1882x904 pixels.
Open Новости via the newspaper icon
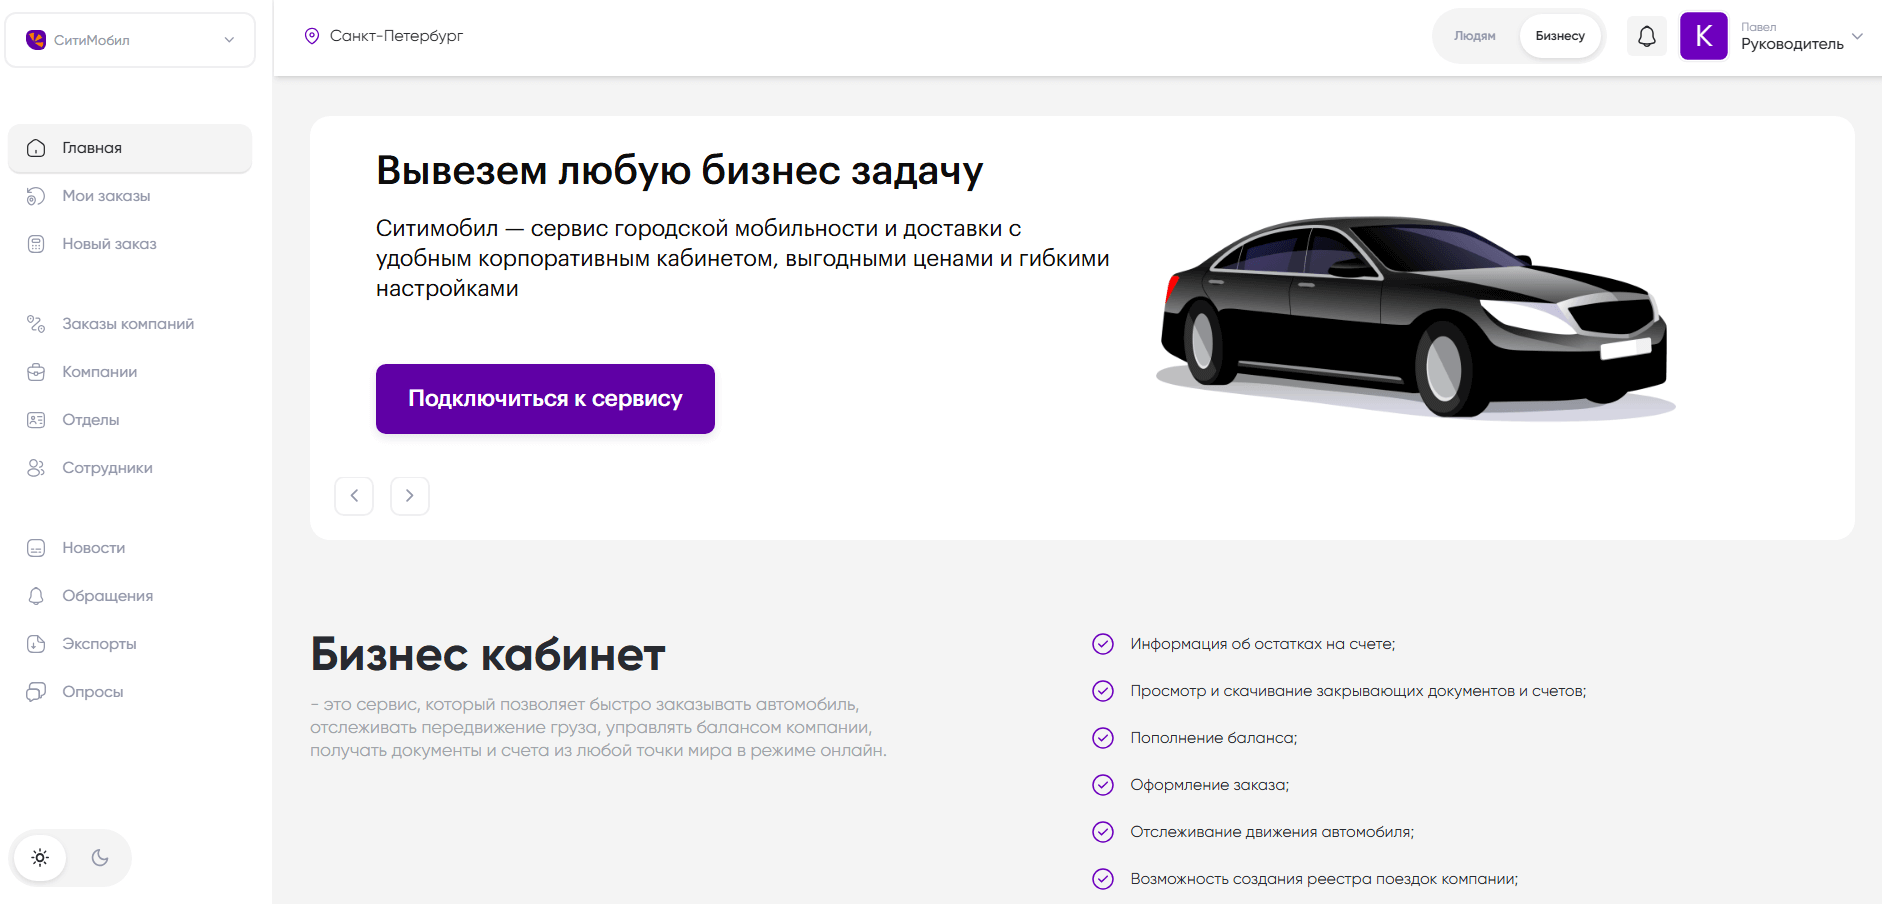click(36, 547)
